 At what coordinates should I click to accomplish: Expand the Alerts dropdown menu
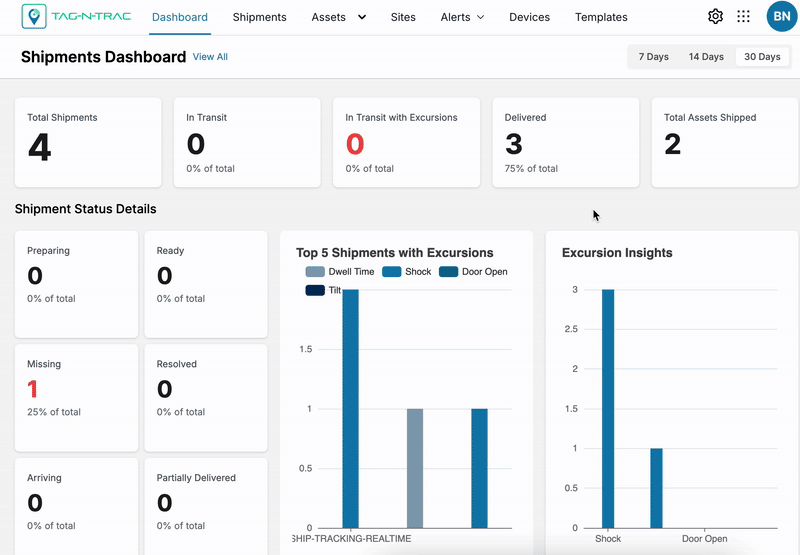coord(462,17)
